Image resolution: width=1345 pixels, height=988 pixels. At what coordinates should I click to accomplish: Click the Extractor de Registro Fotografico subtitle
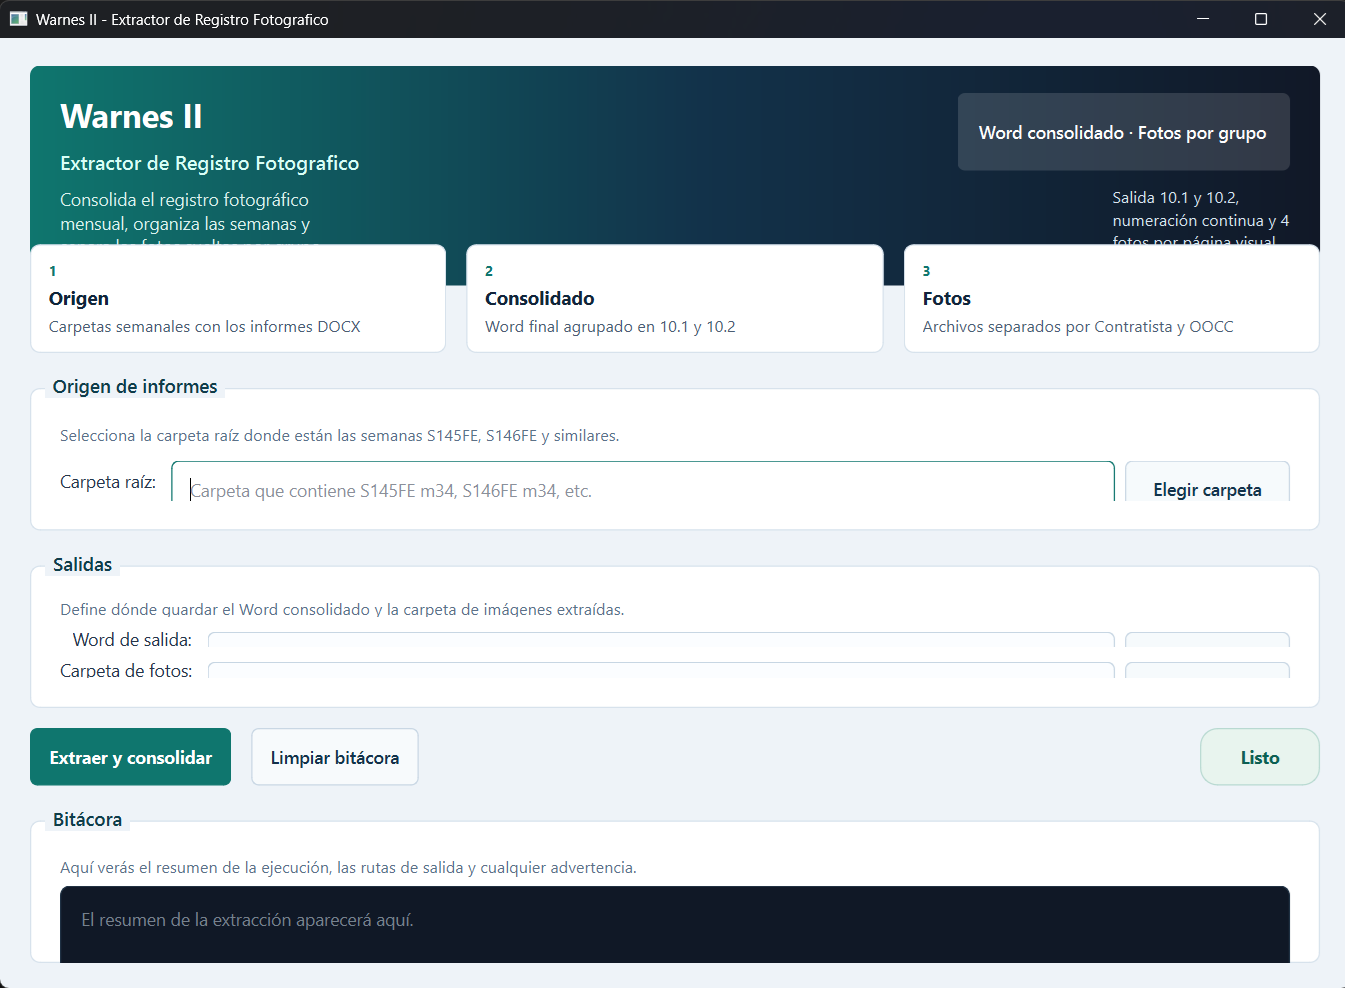[209, 163]
